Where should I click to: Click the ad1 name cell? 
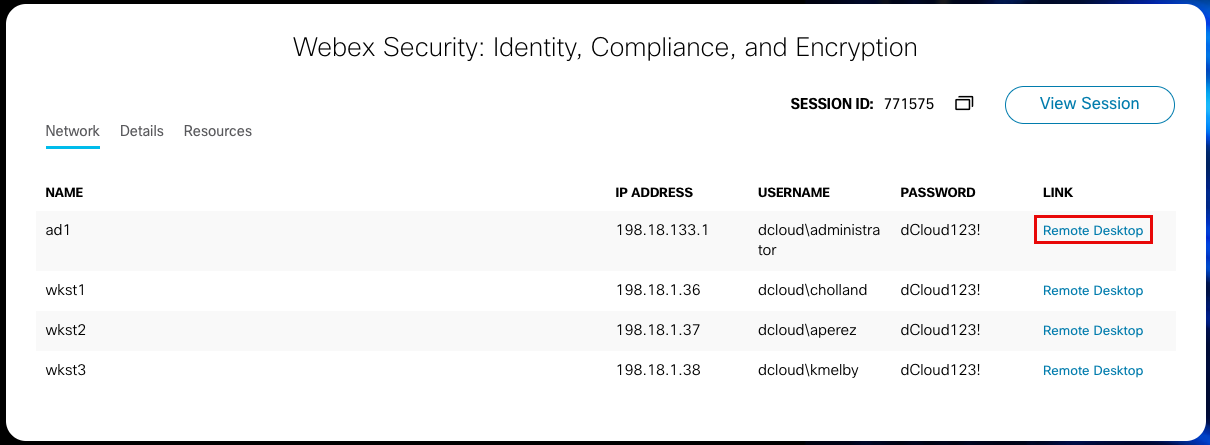(59, 230)
